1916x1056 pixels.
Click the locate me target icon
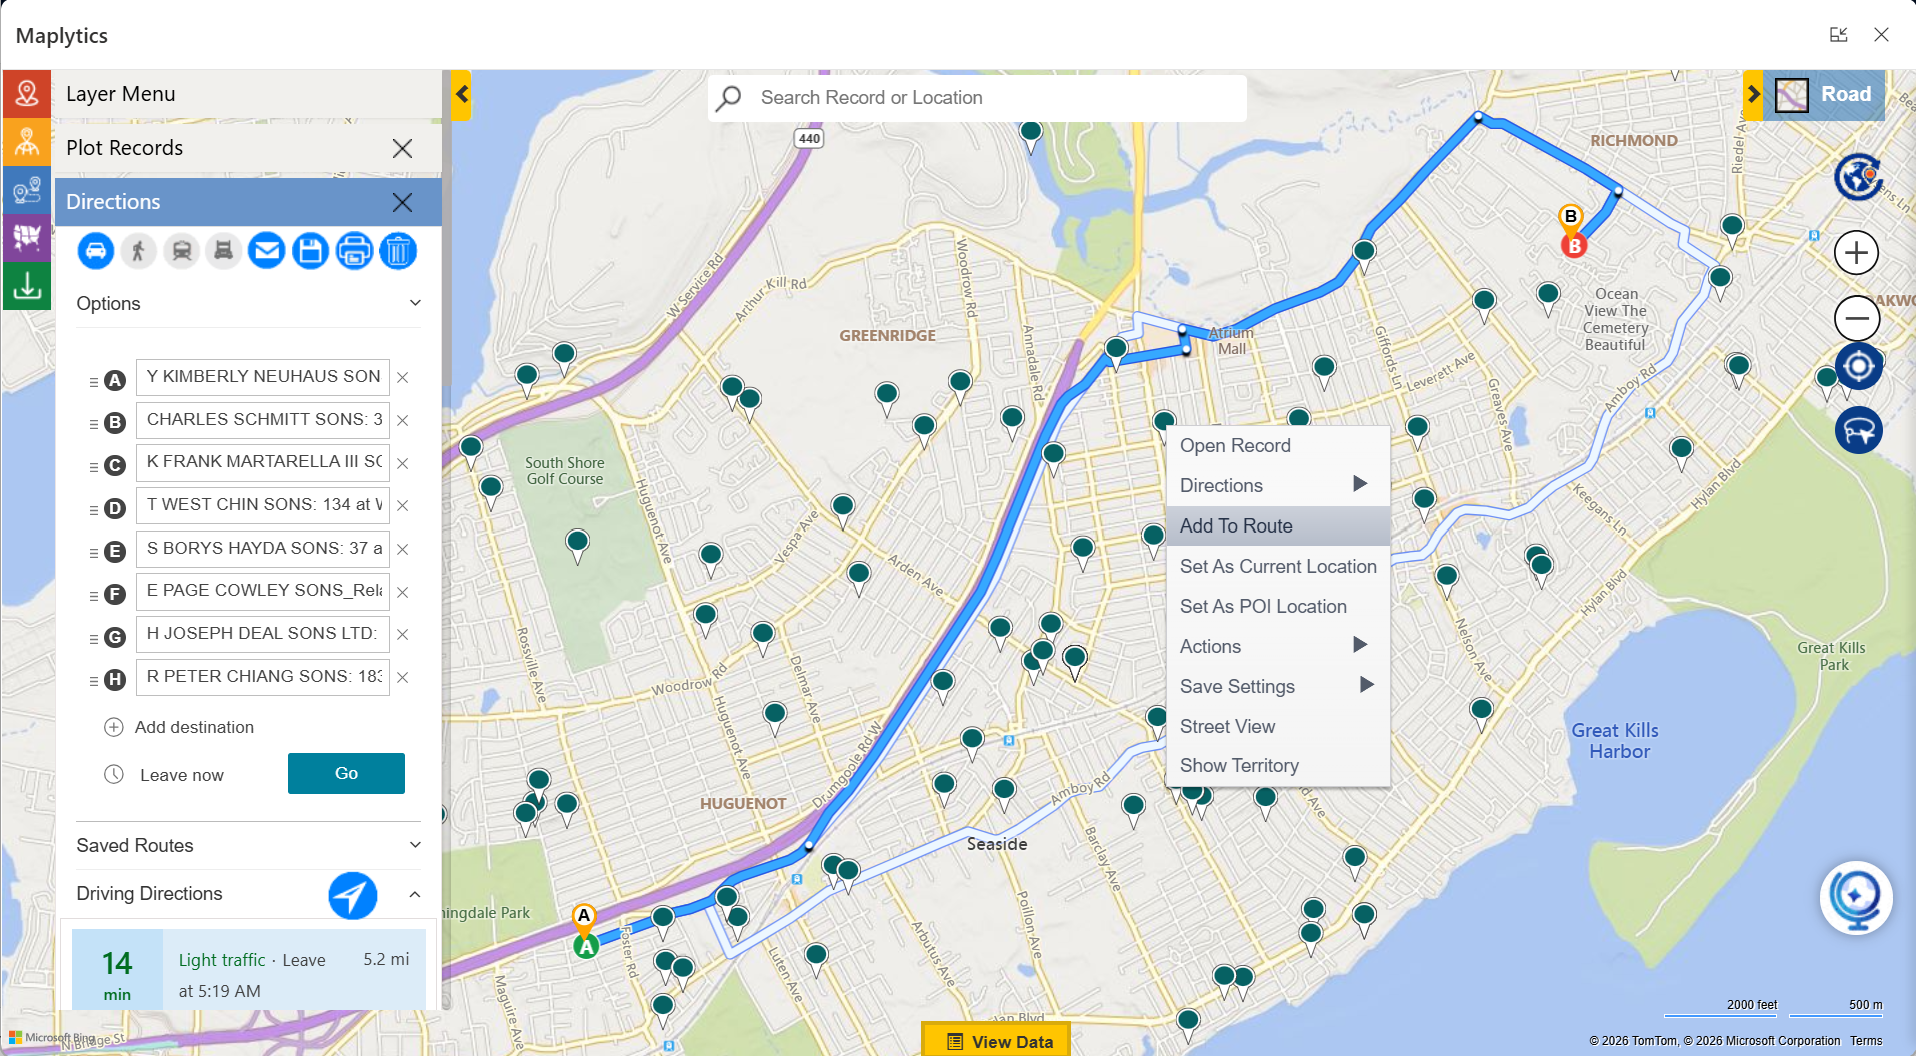1858,366
